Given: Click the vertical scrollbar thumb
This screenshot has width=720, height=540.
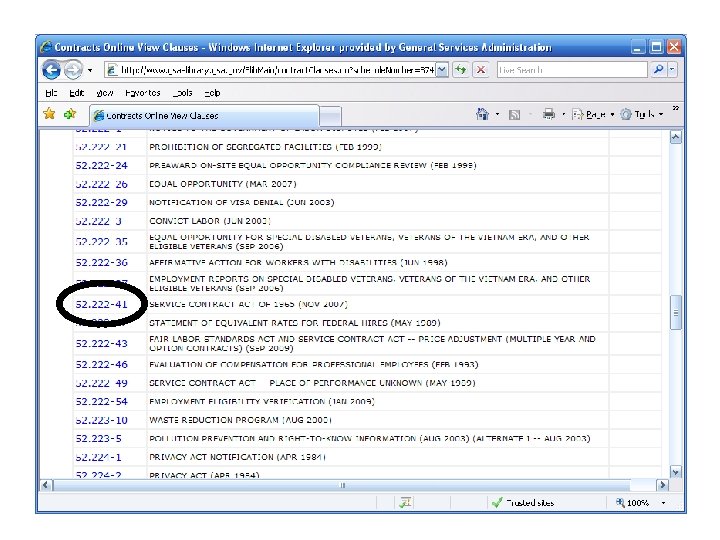Looking at the screenshot, I should pyautogui.click(x=675, y=313).
